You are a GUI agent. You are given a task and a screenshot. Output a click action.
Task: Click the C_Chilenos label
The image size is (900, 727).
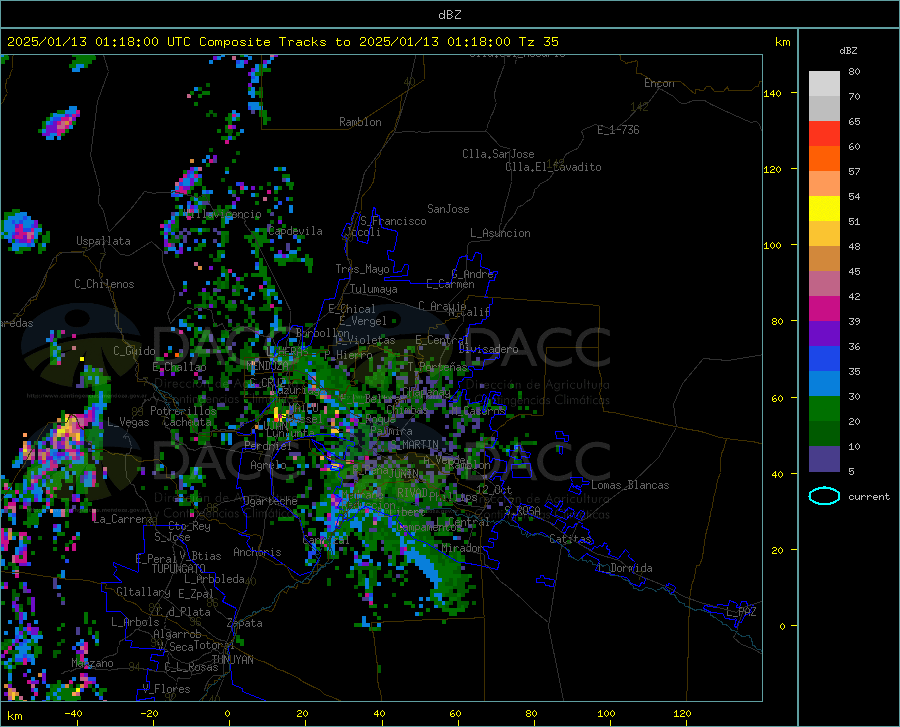click(104, 284)
